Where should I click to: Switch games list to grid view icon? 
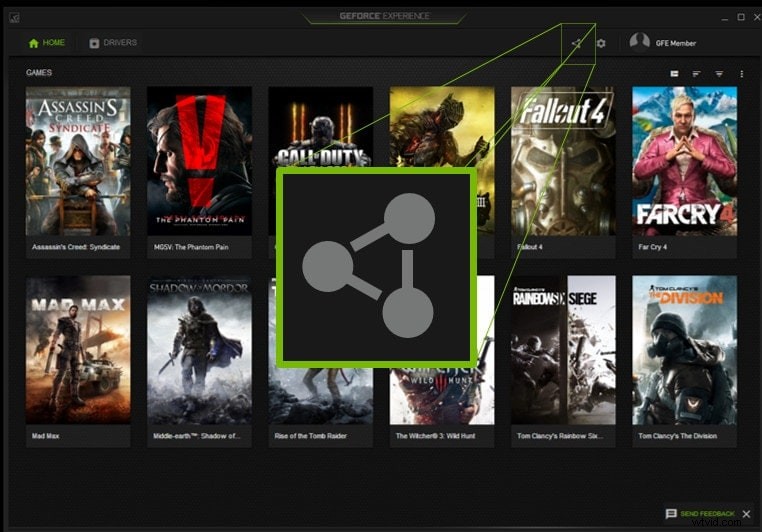(x=674, y=74)
